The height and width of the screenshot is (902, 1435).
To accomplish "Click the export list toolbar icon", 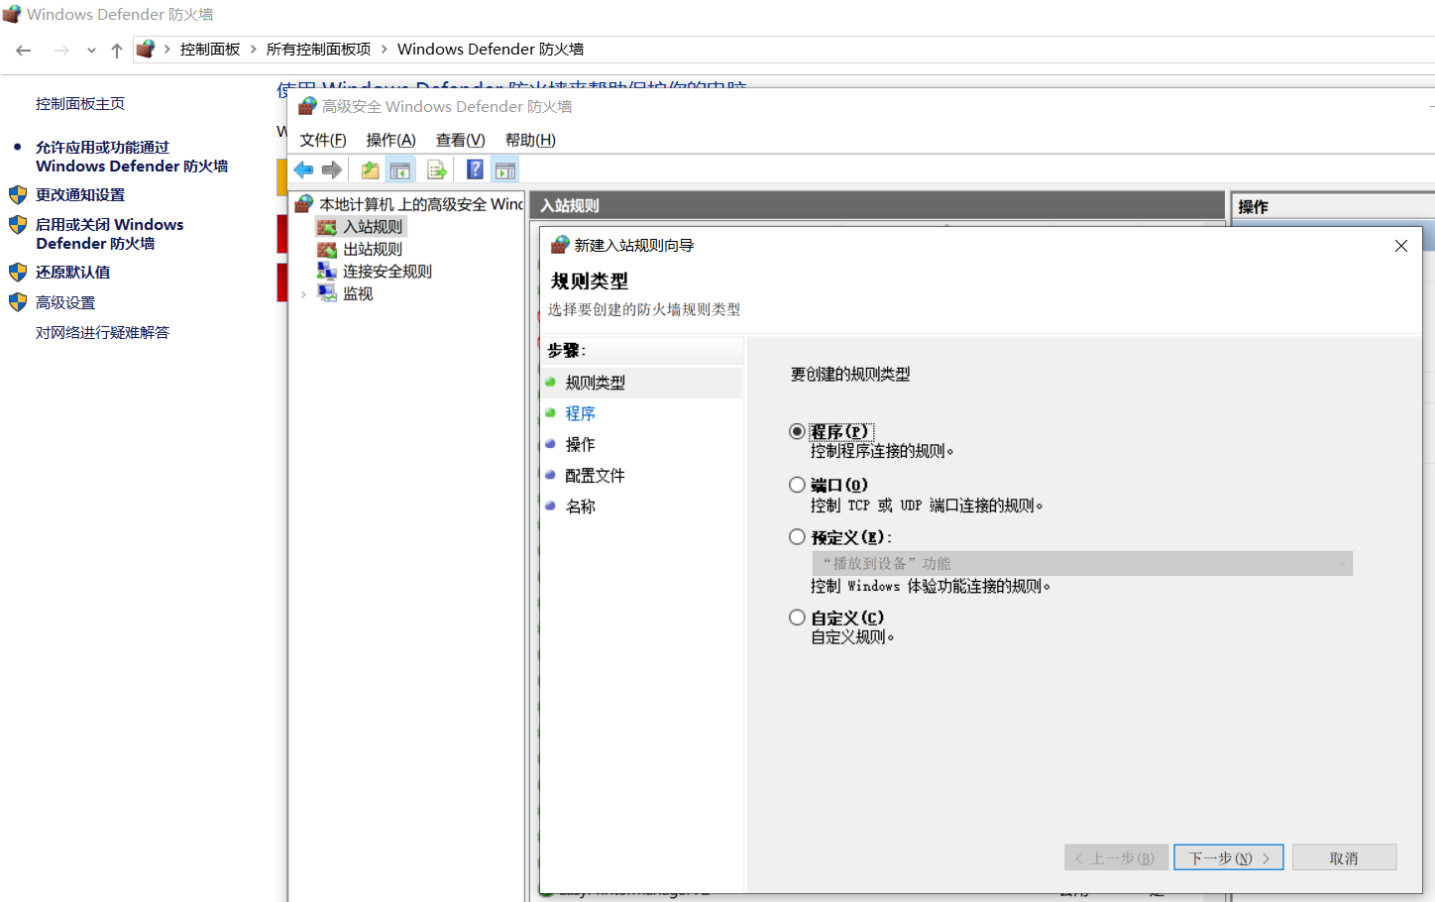I will pos(436,170).
